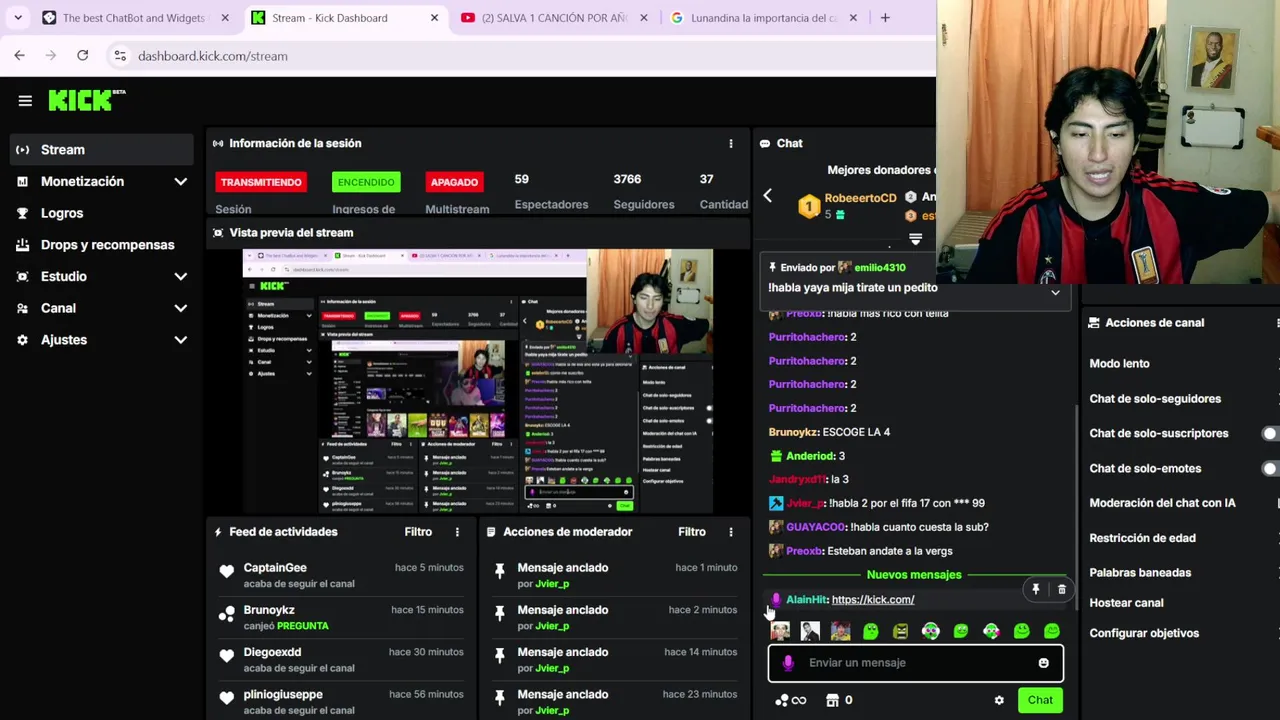
Task: Click the Kick logo
Action: [87, 100]
